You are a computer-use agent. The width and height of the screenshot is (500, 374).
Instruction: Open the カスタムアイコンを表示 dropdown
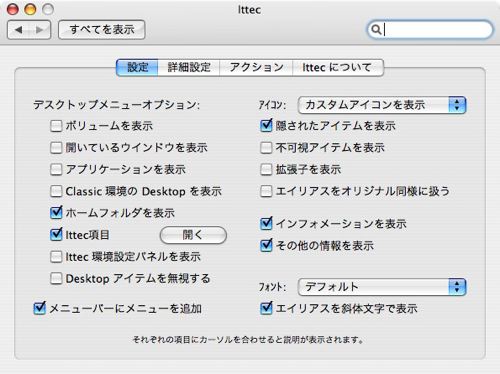(x=382, y=105)
